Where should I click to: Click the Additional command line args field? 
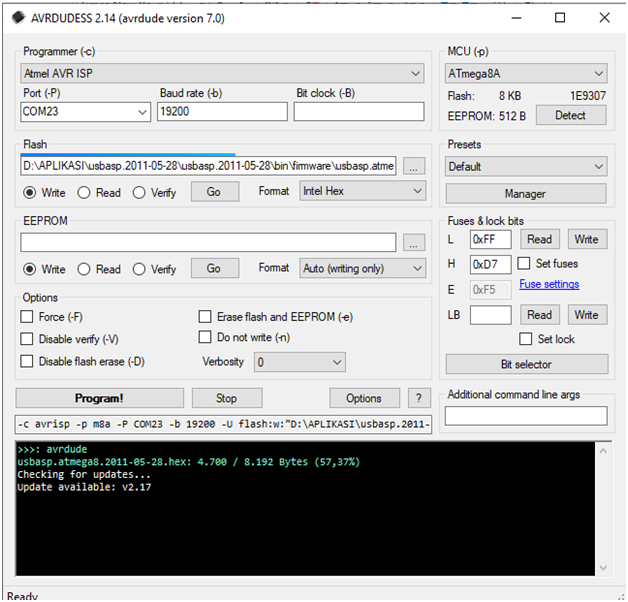click(x=525, y=416)
